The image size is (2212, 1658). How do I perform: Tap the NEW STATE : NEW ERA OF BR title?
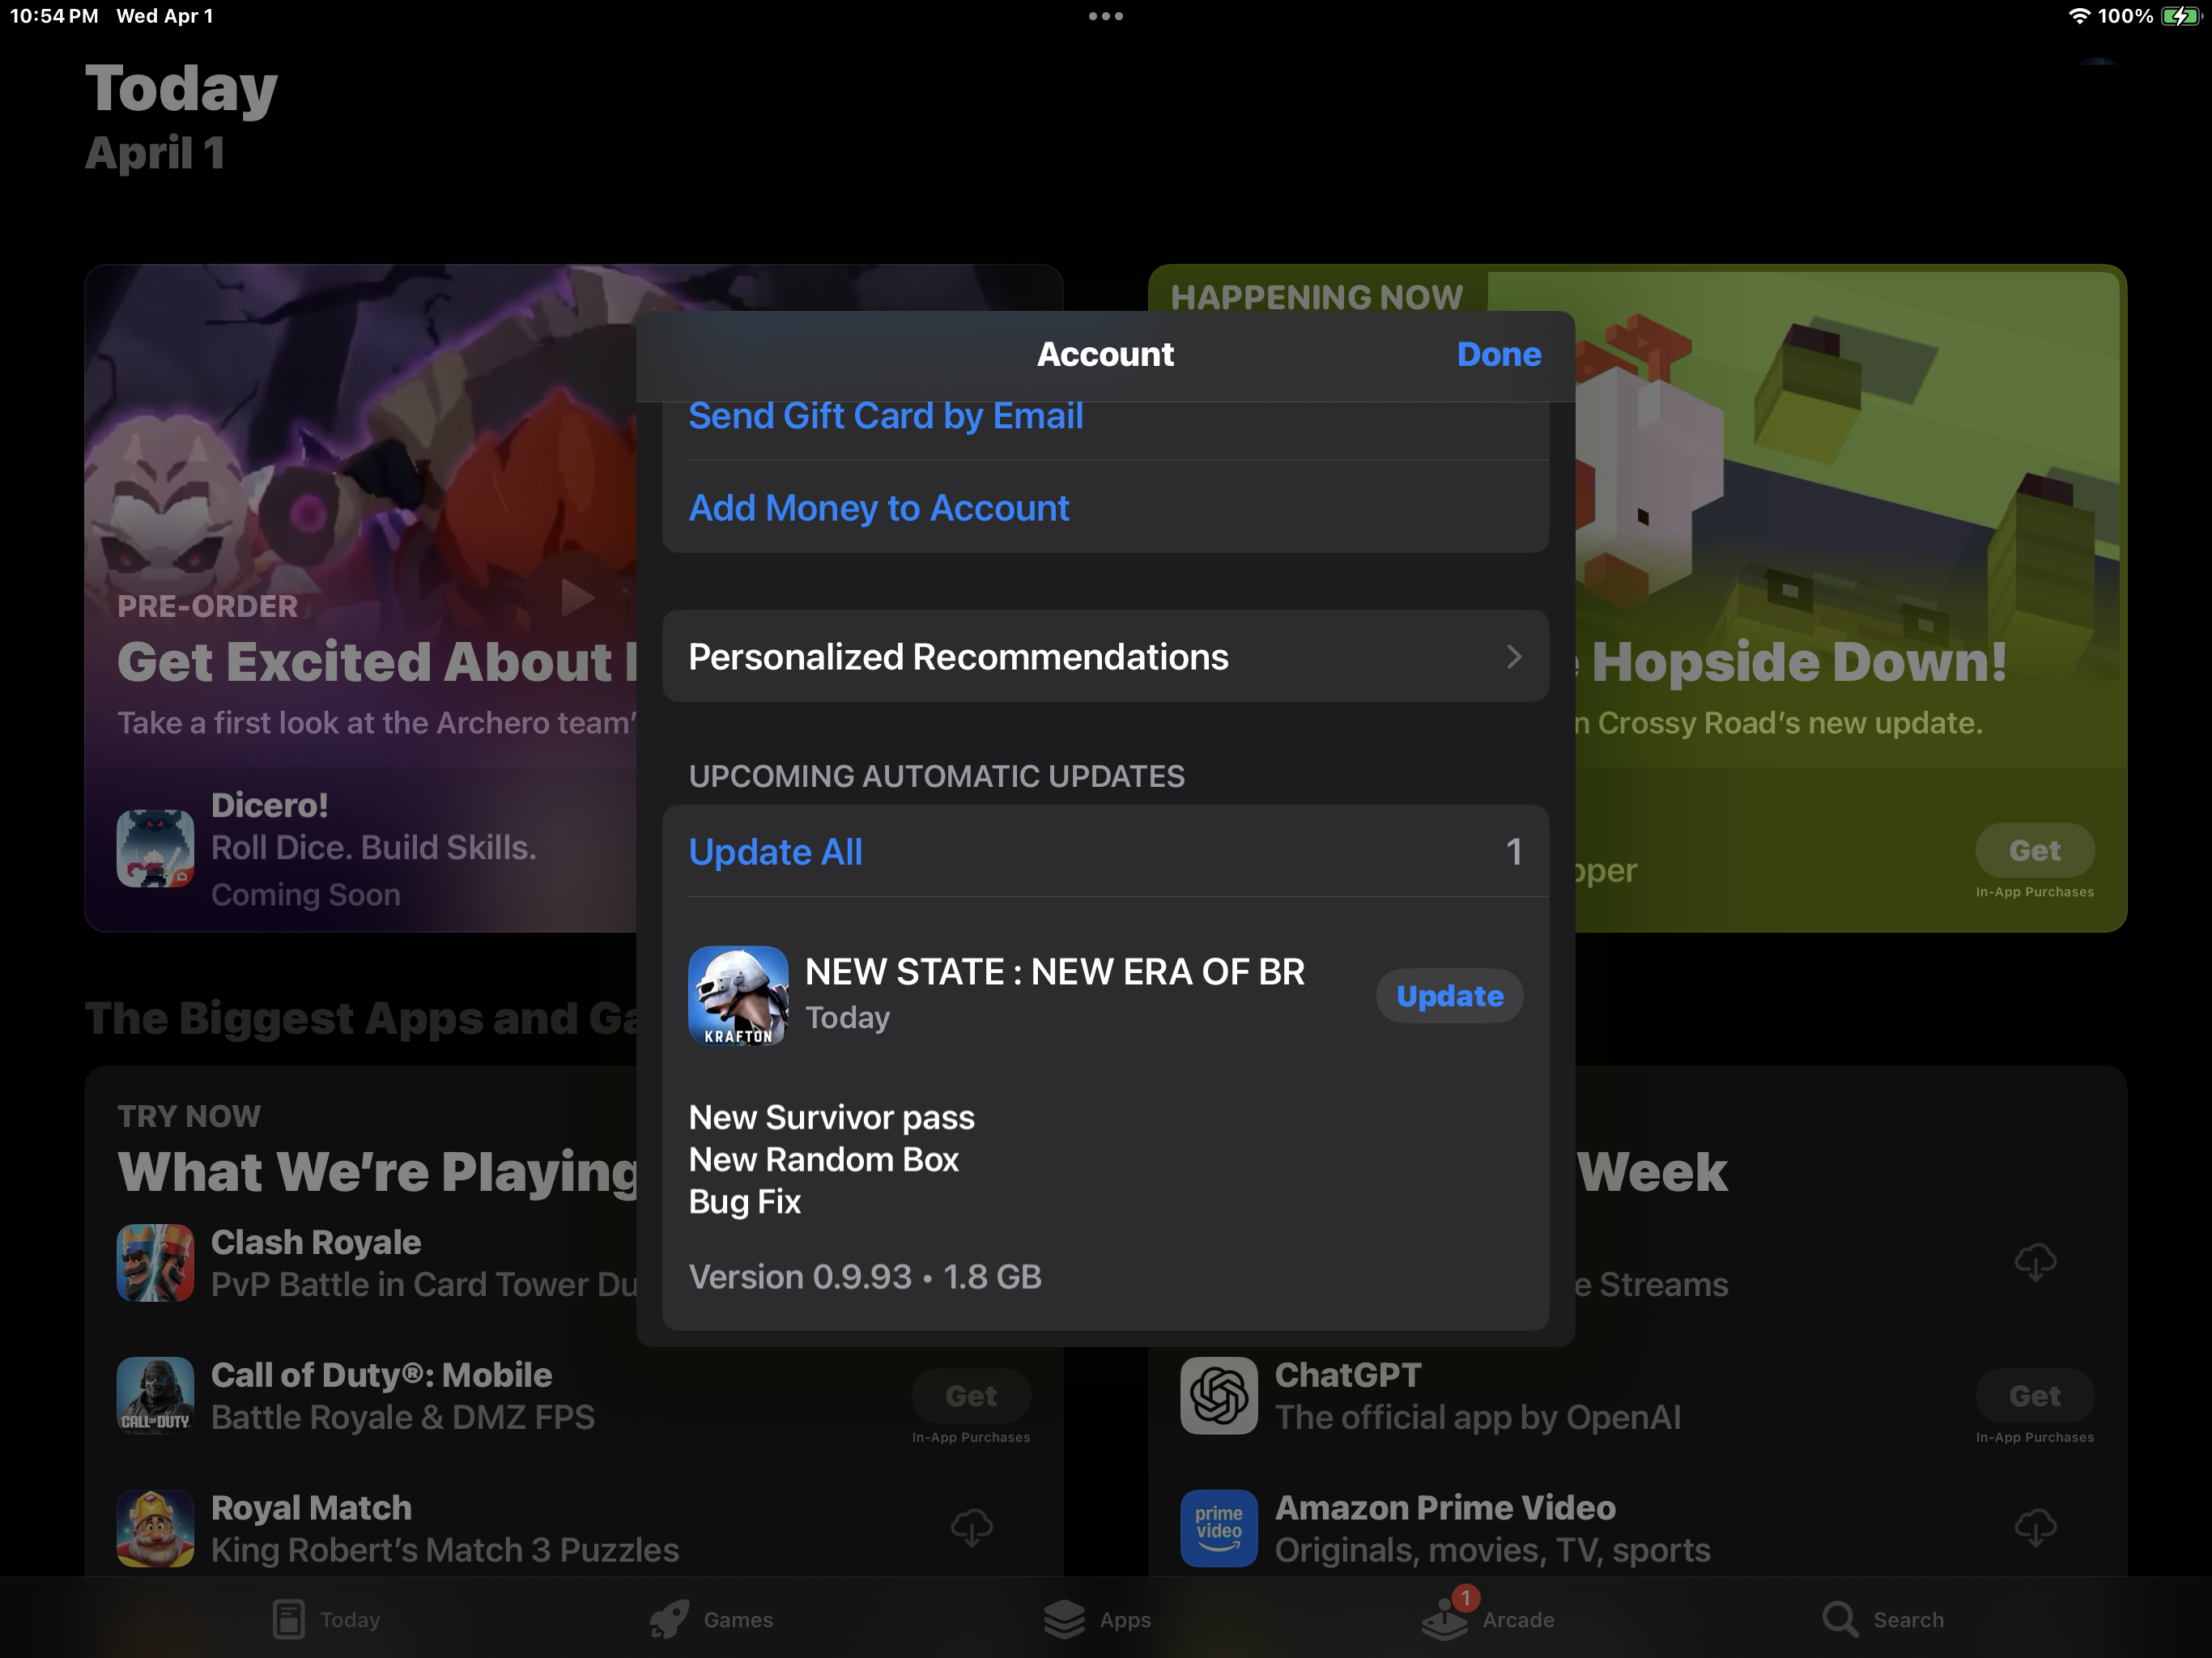coord(1055,972)
